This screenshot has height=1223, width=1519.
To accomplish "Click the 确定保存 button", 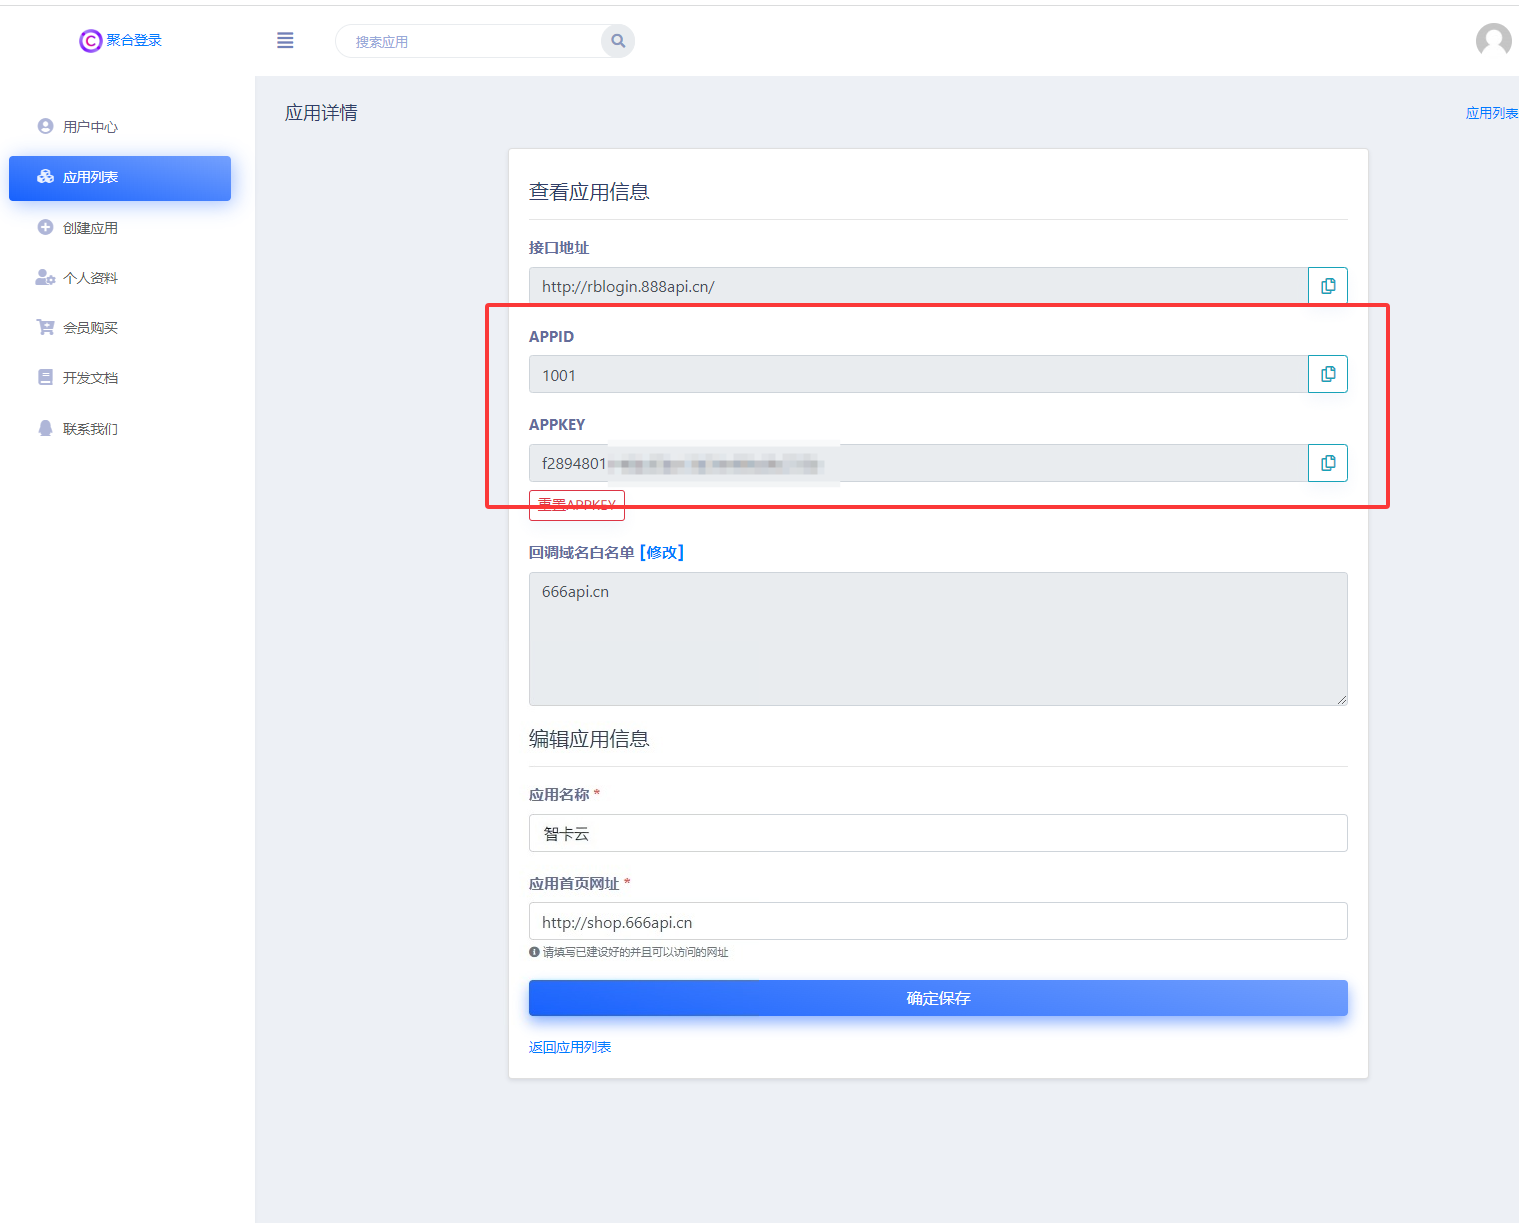I will (x=937, y=998).
